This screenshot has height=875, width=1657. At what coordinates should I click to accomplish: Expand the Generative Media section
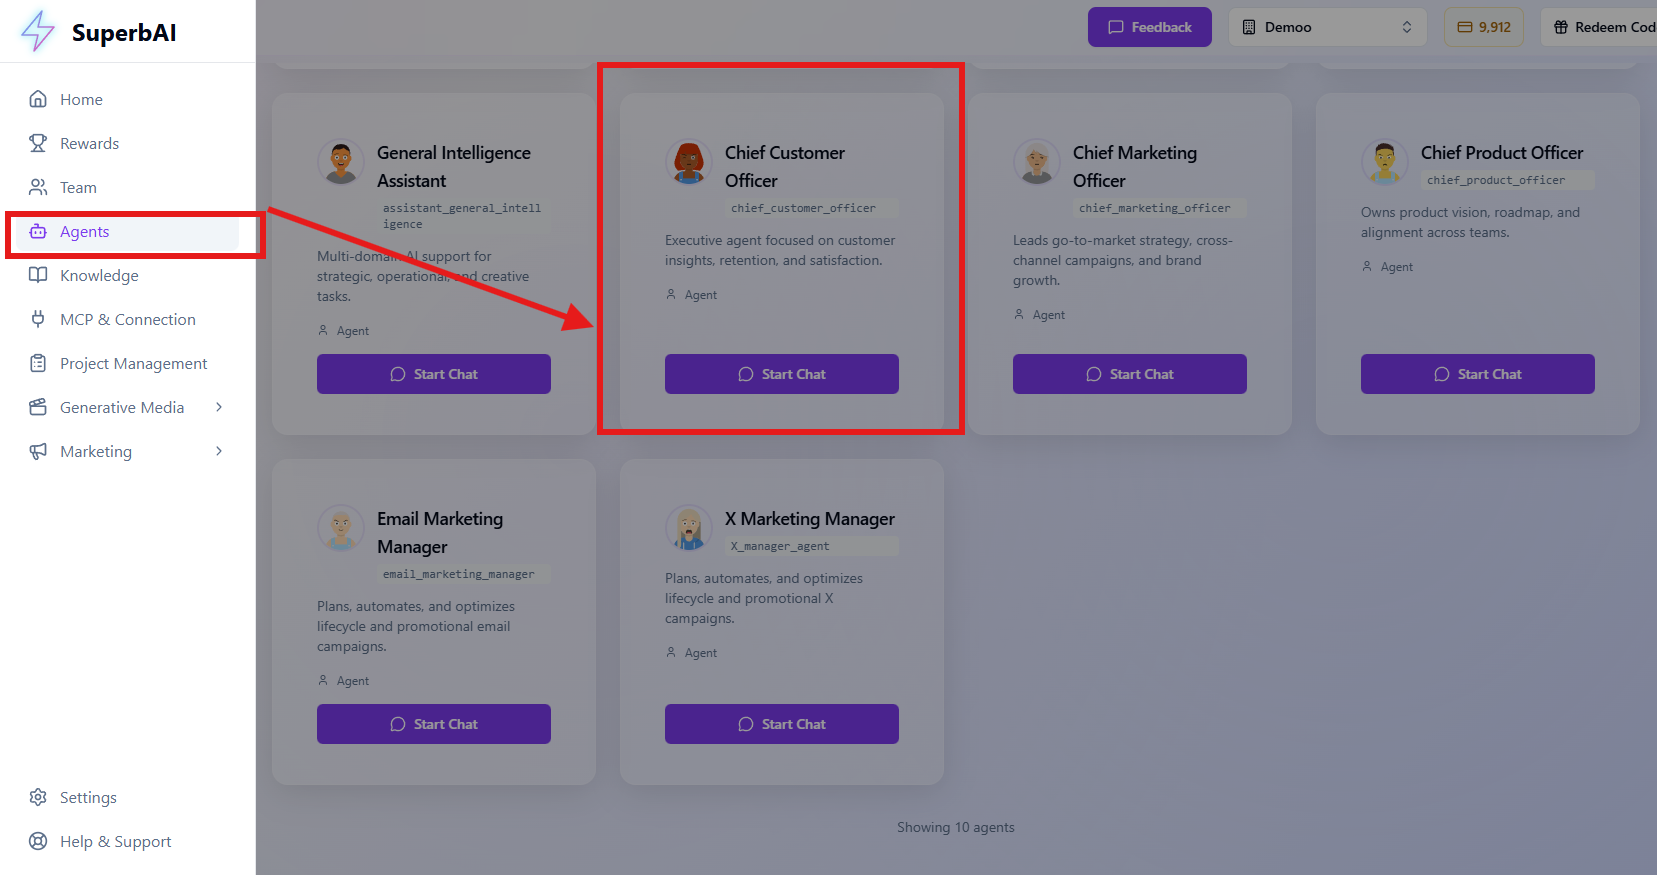[219, 407]
